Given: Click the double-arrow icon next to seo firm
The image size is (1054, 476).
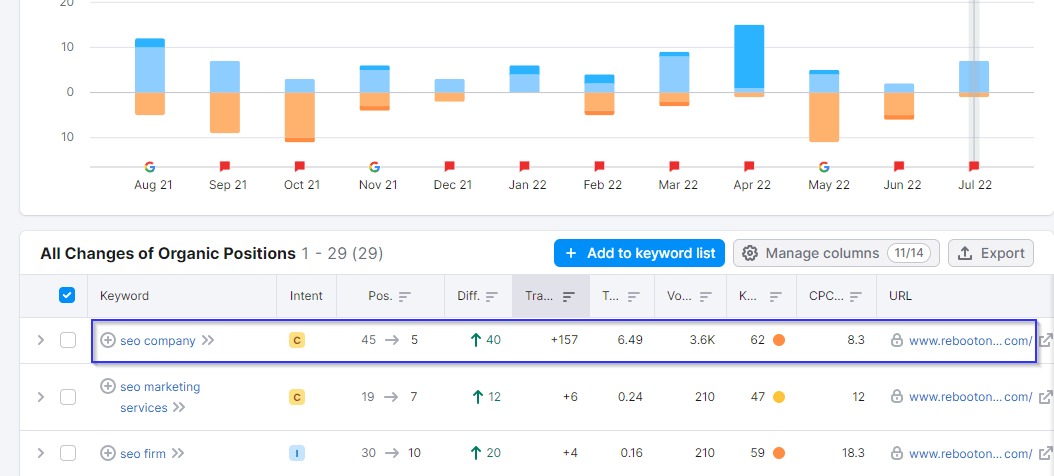Looking at the screenshot, I should click(x=178, y=454).
